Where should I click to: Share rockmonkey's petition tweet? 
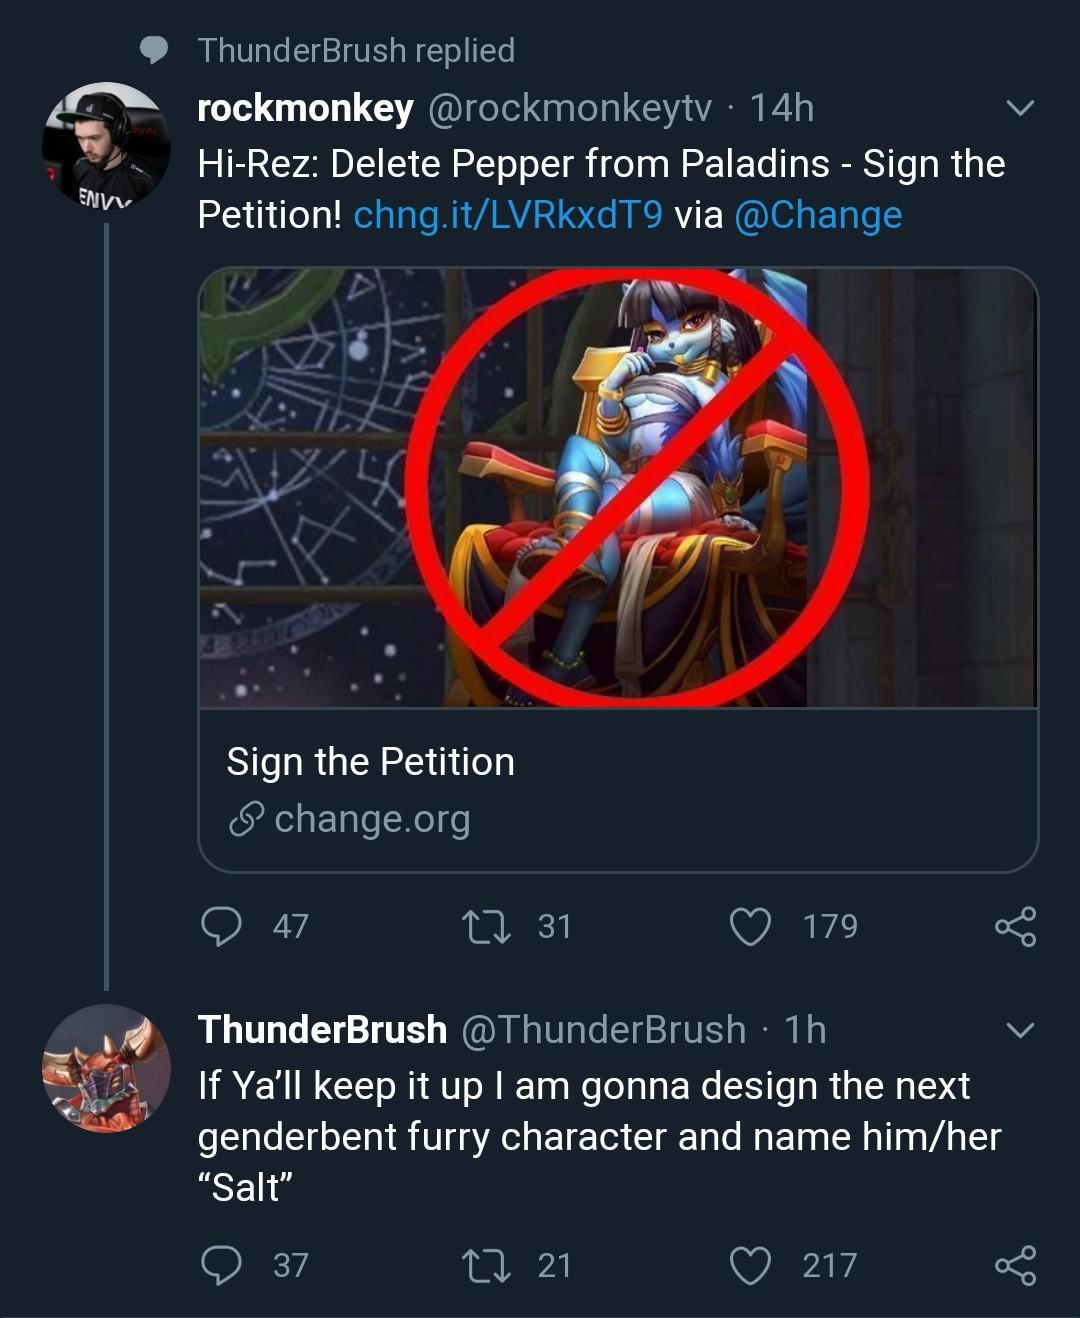(1015, 926)
